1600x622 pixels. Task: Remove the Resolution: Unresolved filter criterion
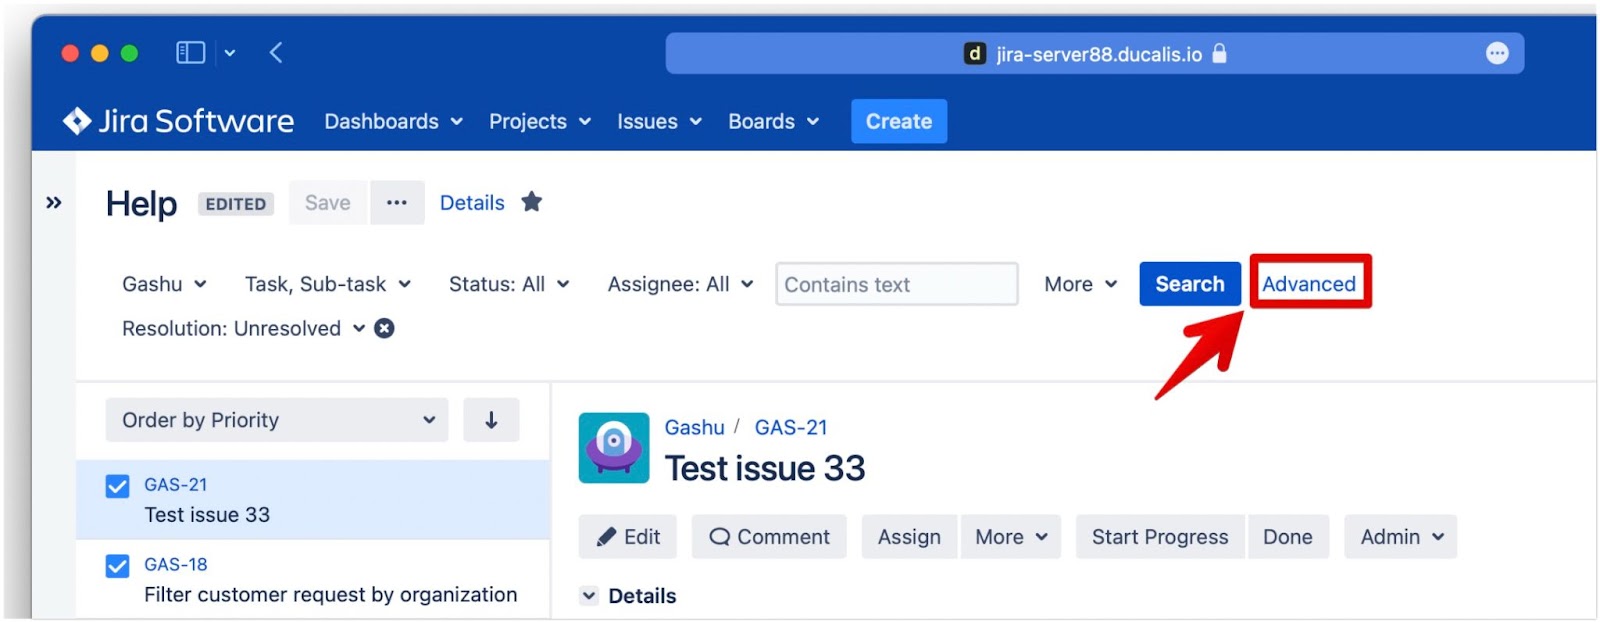coord(384,328)
